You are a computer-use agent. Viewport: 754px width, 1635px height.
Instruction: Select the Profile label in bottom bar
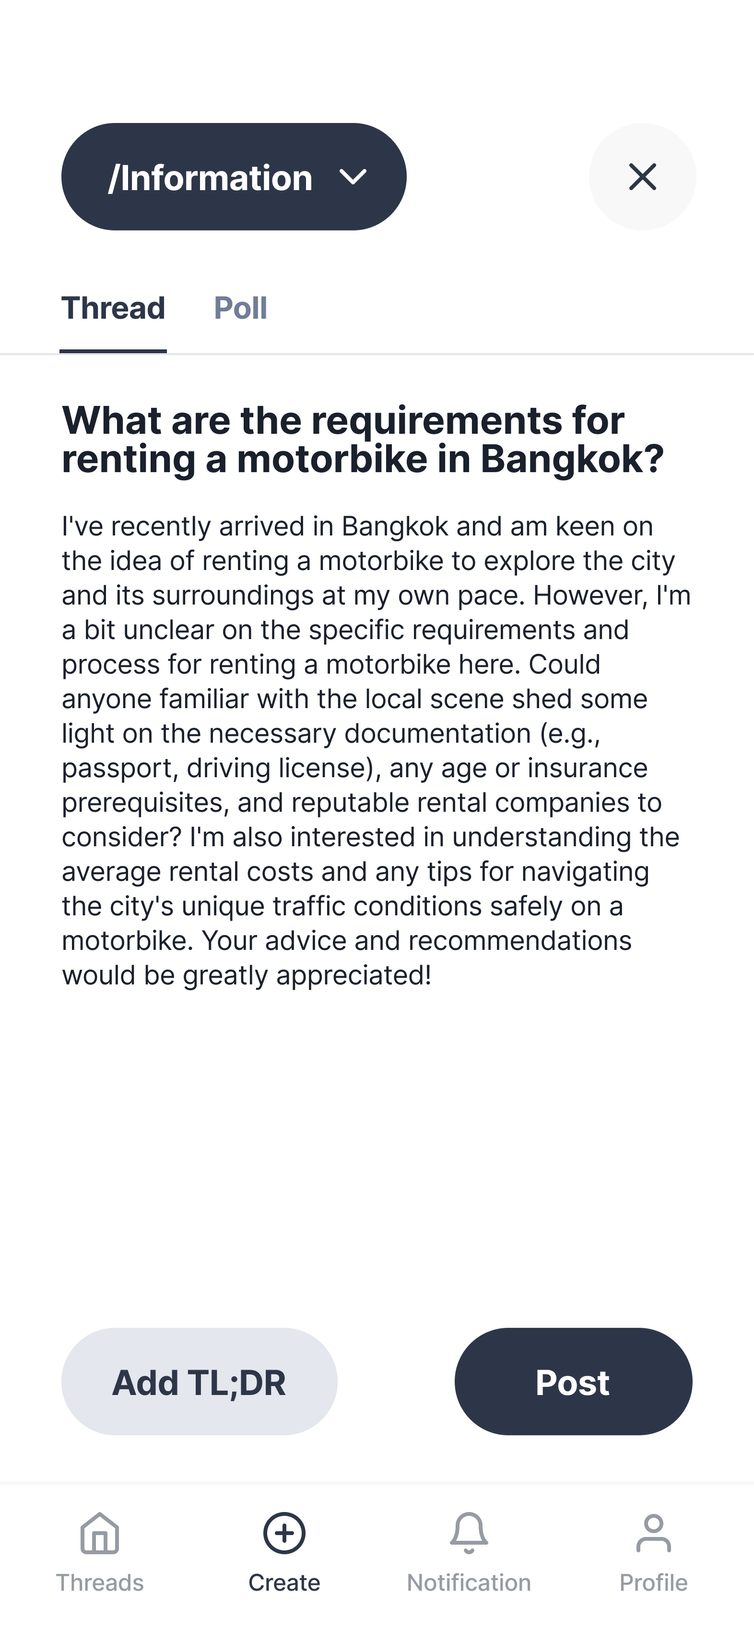653,1583
